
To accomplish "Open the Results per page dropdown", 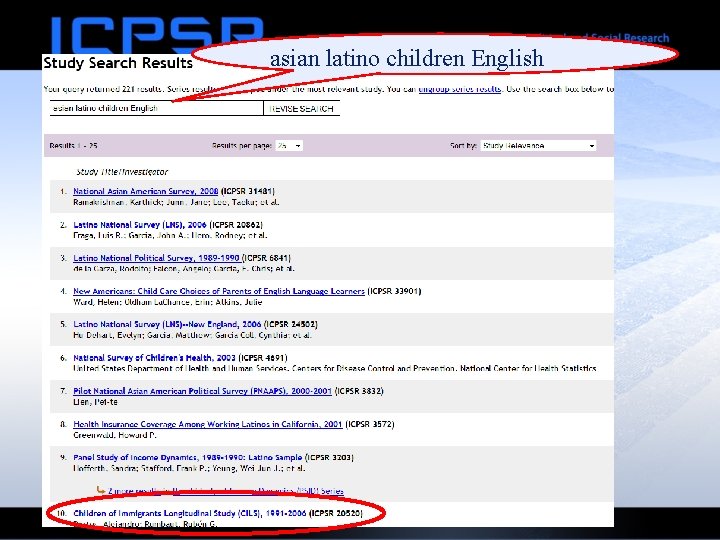I will click(289, 146).
